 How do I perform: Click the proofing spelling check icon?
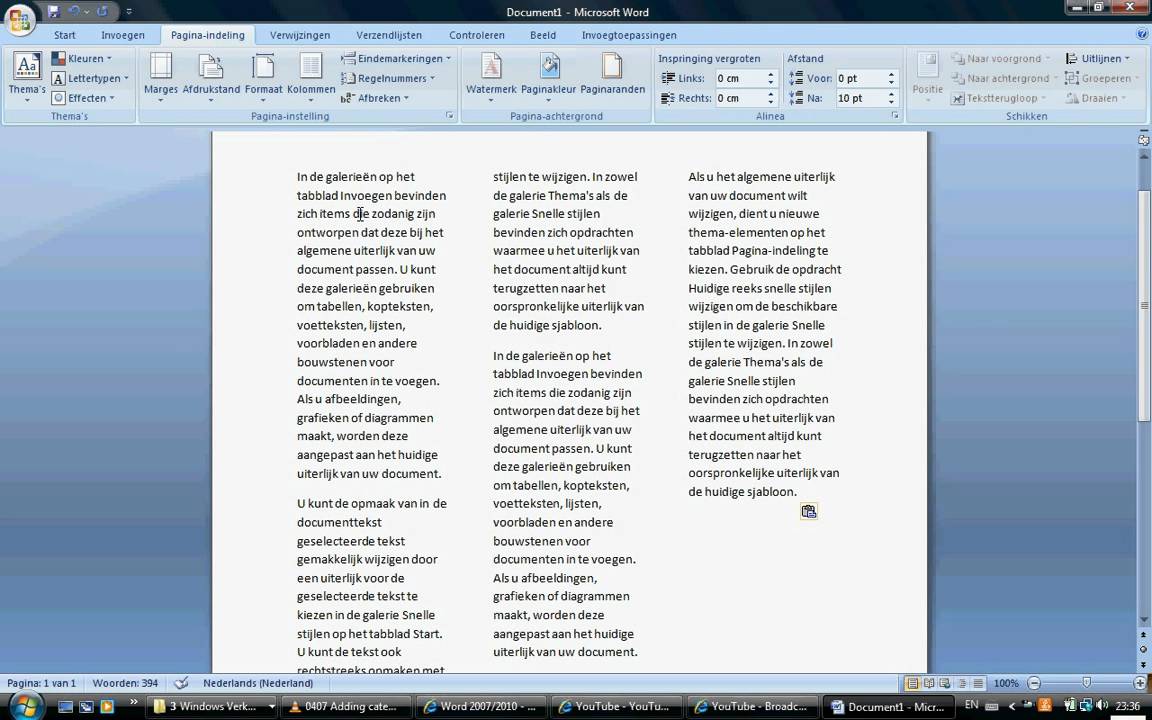[181, 683]
